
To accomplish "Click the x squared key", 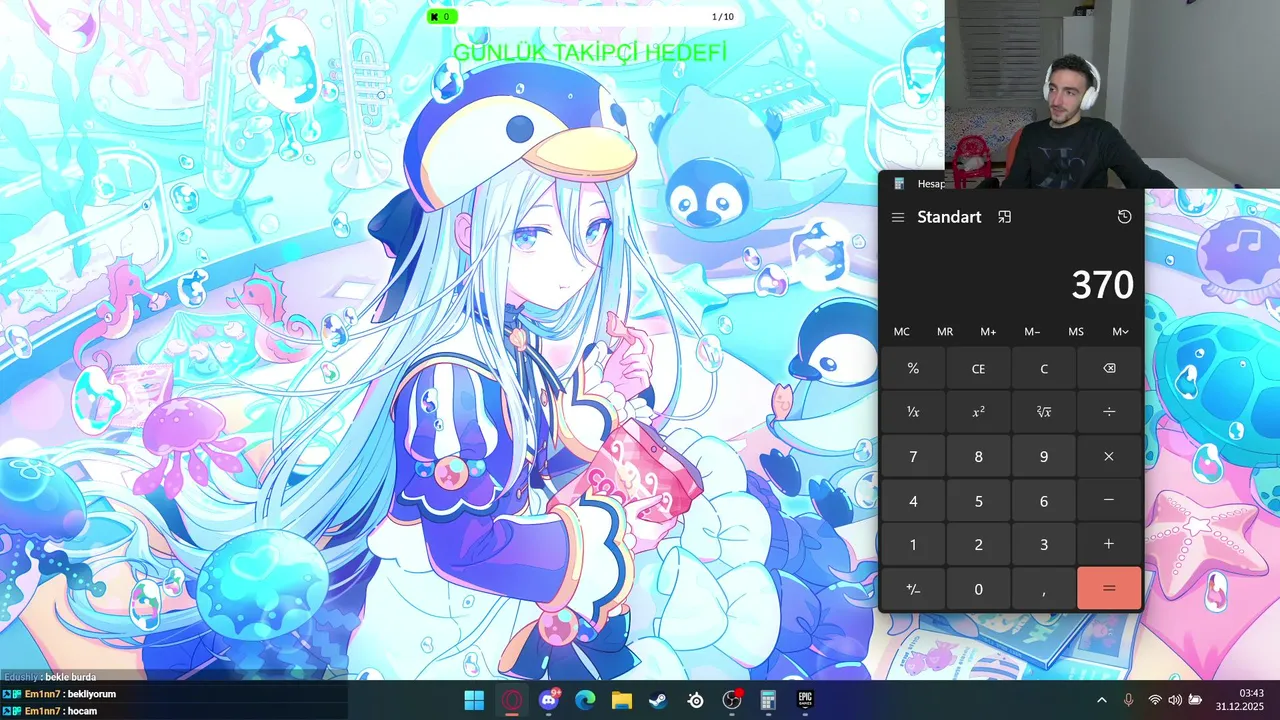I will (978, 412).
